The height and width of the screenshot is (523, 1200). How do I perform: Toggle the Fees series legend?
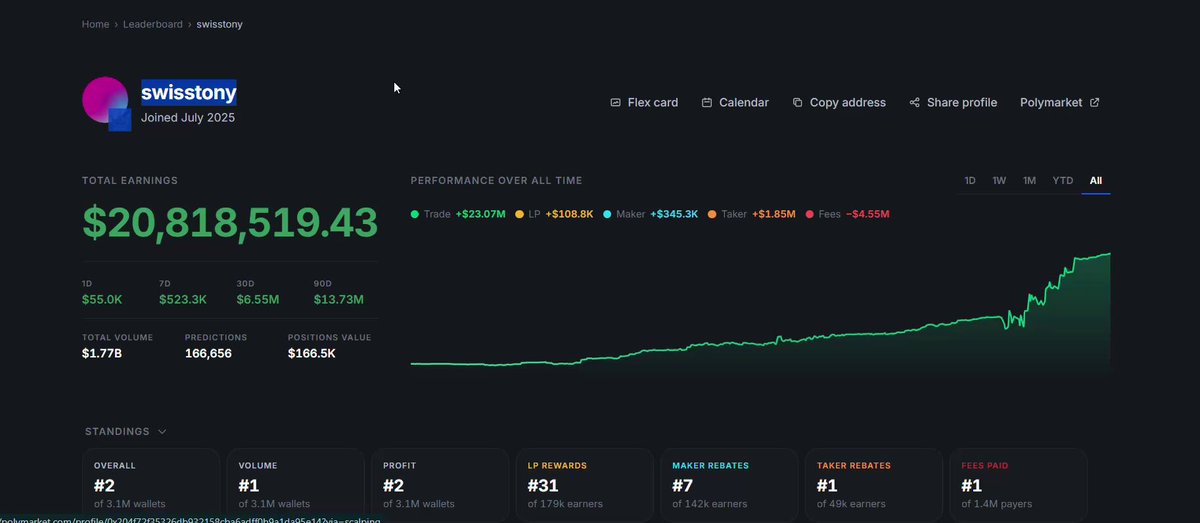click(x=847, y=214)
